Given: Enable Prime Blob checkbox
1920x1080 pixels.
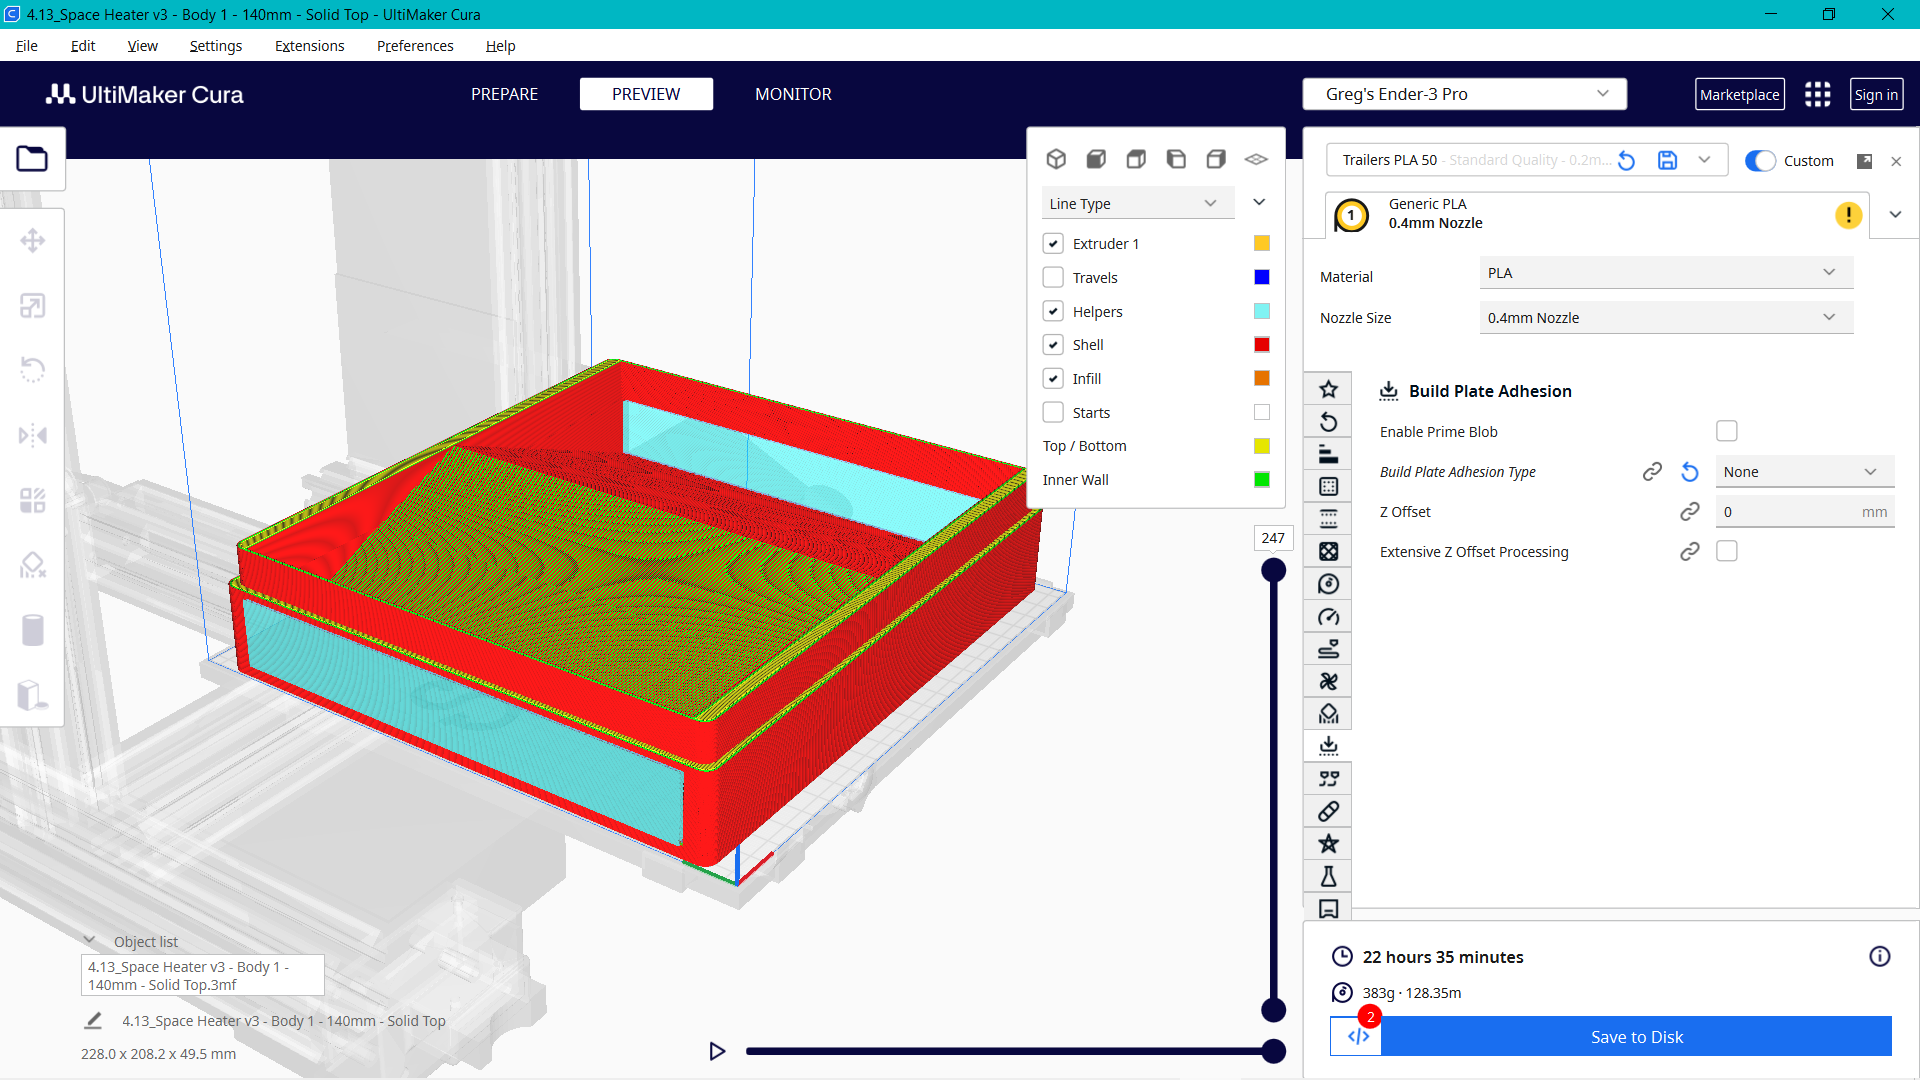Looking at the screenshot, I should (x=1726, y=431).
